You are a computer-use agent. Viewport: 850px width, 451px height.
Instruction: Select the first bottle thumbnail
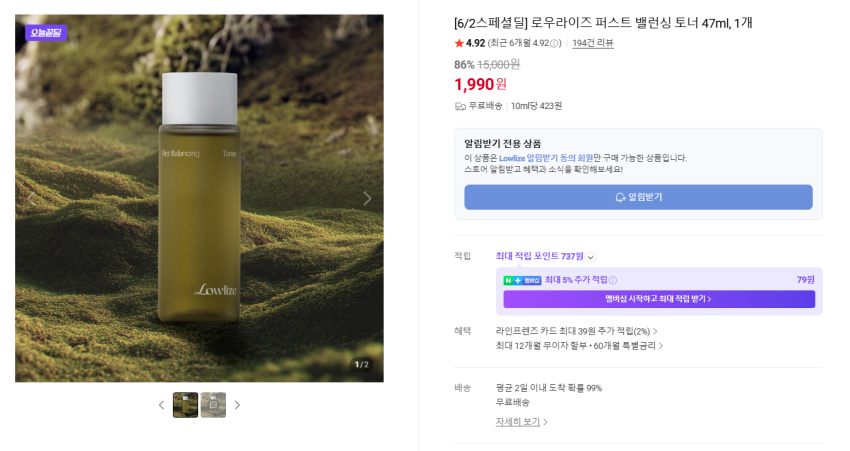pyautogui.click(x=185, y=405)
